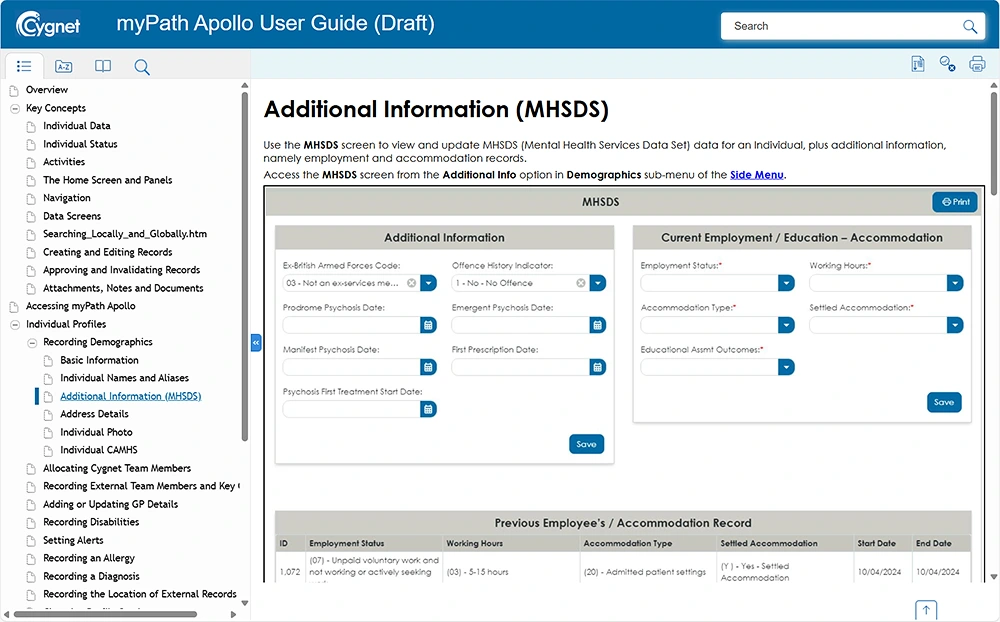This screenshot has height=622, width=1000.
Task: Open the Employment Status dropdown
Action: (786, 283)
